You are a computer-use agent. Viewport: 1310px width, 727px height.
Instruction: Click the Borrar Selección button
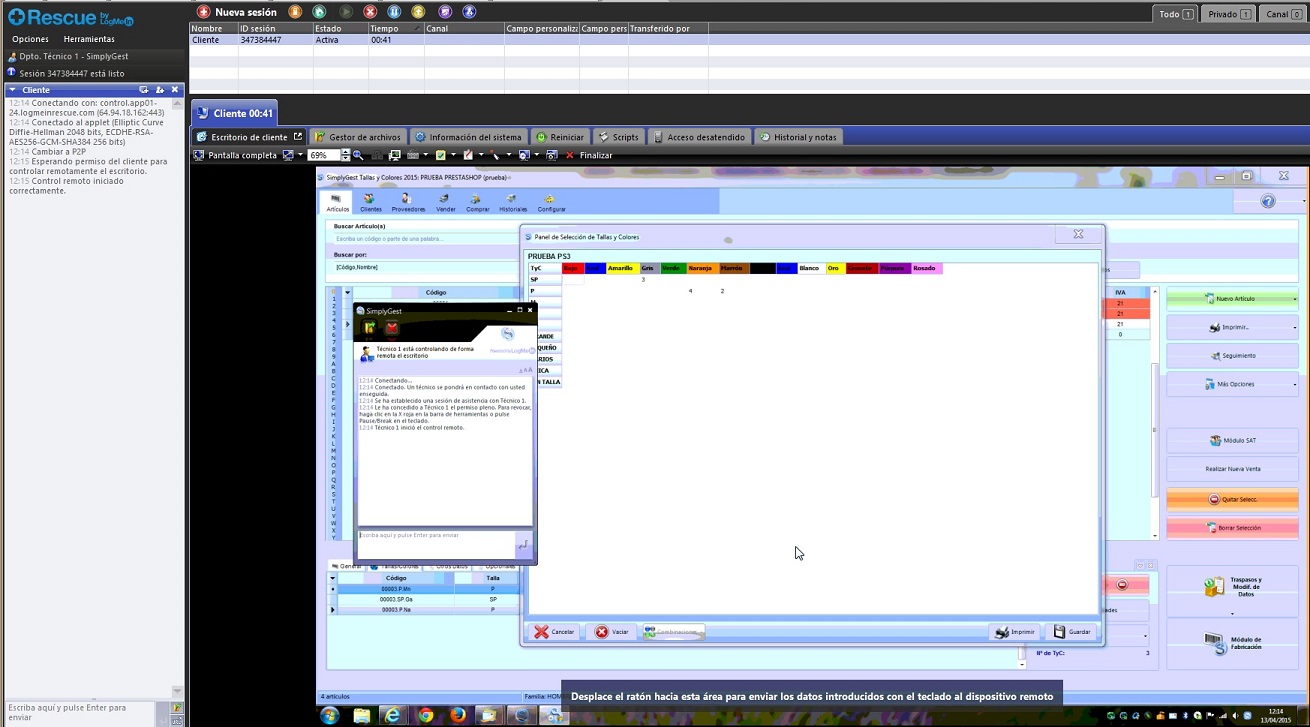(1232, 527)
